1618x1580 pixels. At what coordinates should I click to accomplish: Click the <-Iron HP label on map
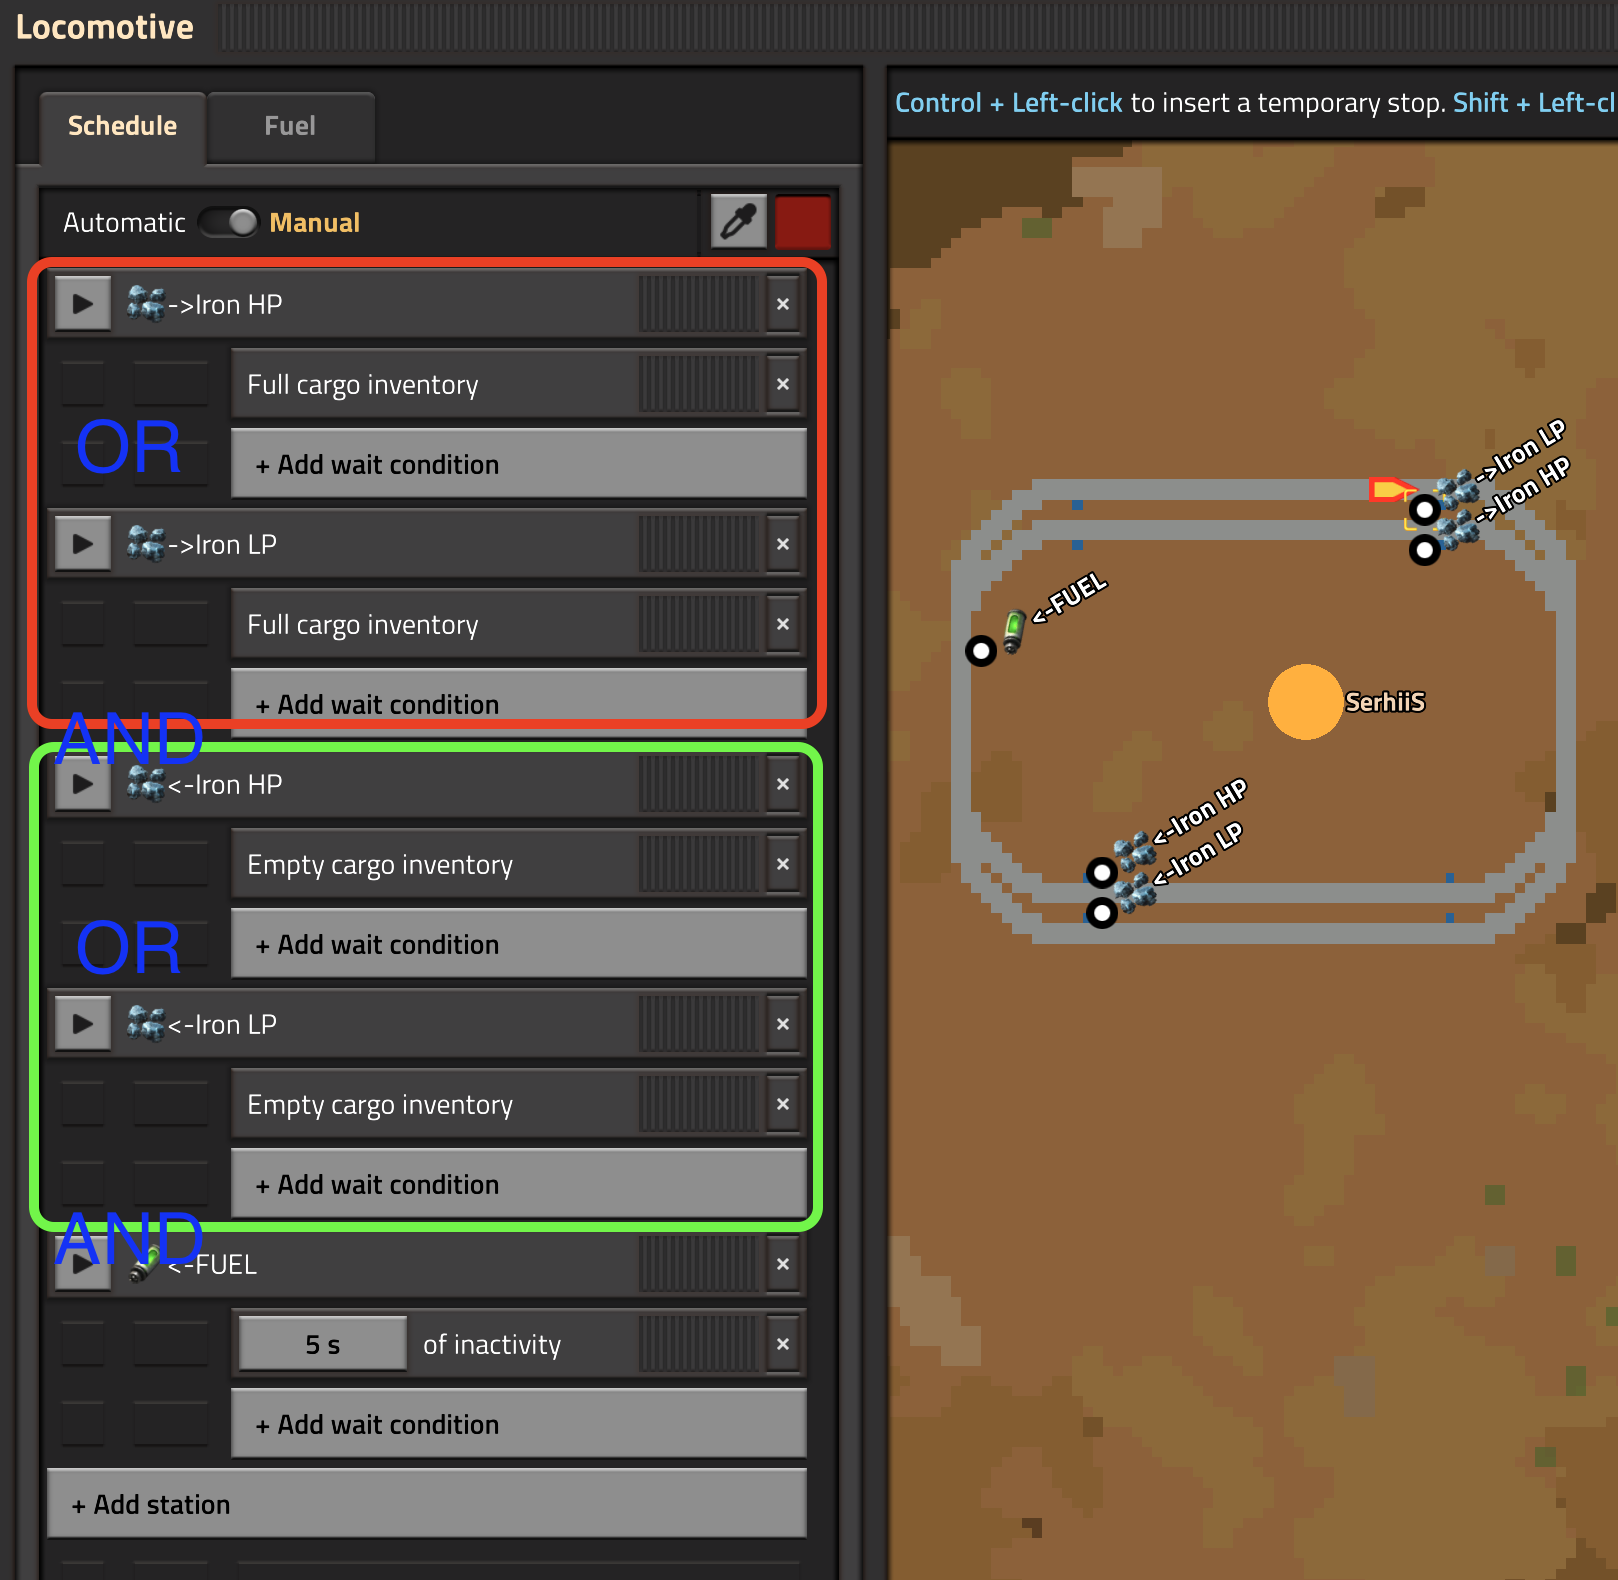click(1200, 812)
